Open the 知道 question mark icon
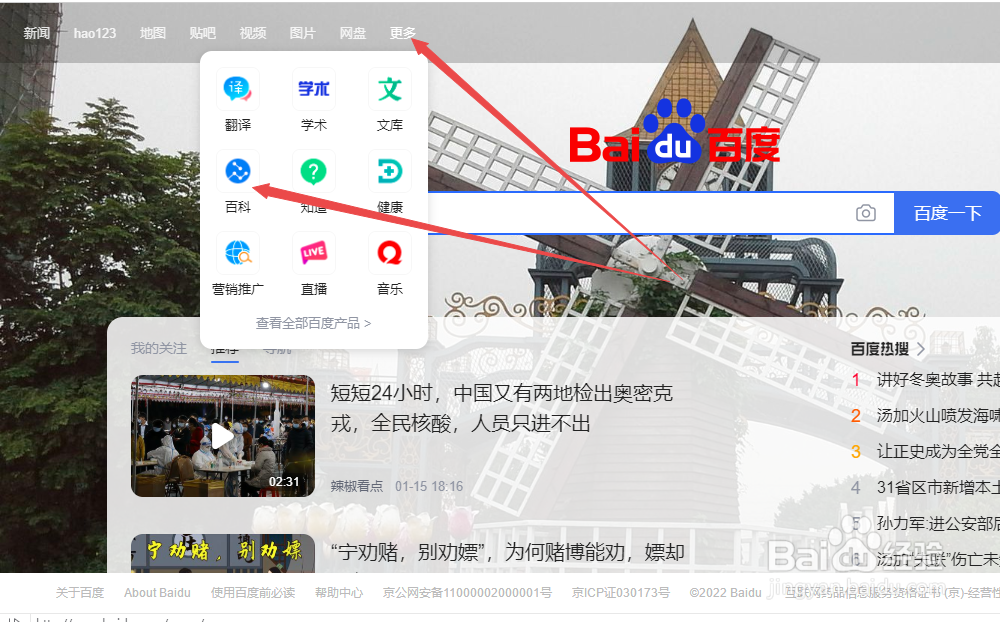Screen dimensions: 1000x622 click(313, 171)
